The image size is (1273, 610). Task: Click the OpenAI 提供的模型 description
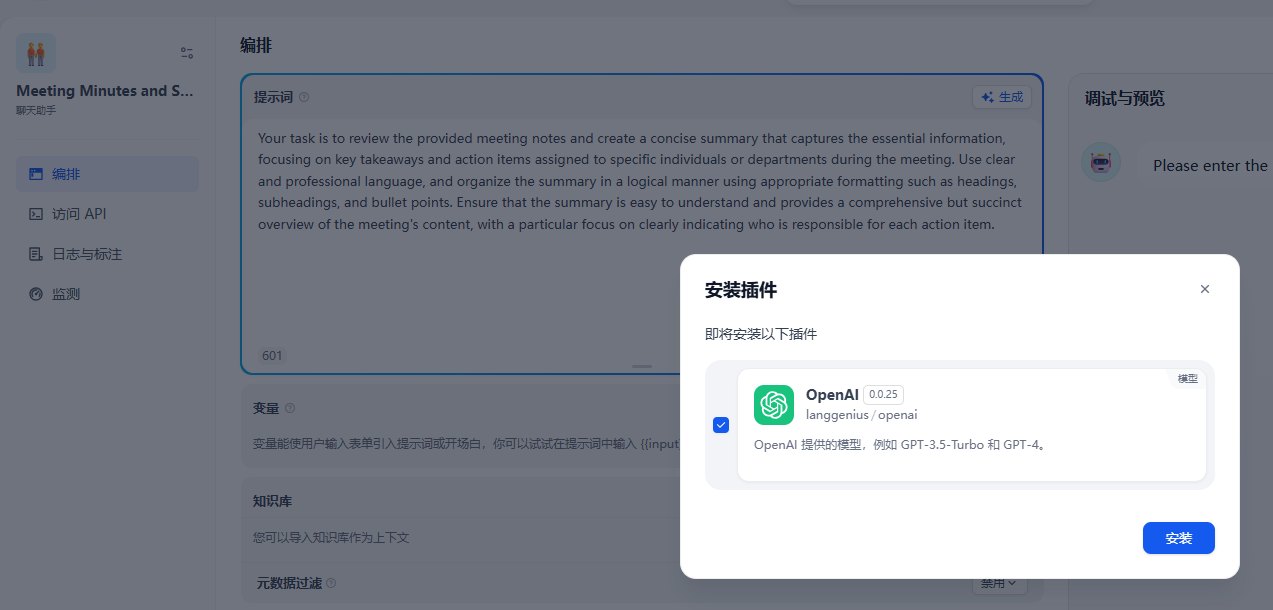pos(901,444)
